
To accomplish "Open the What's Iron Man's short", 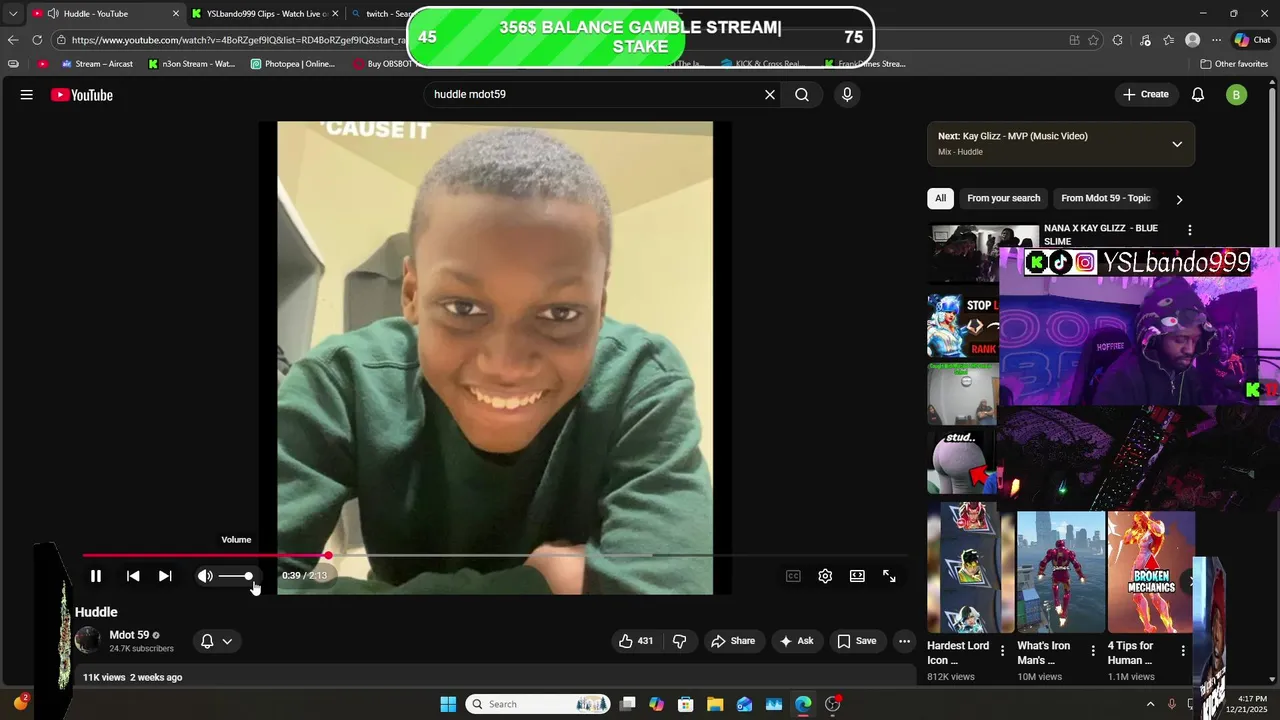I will coord(1060,572).
